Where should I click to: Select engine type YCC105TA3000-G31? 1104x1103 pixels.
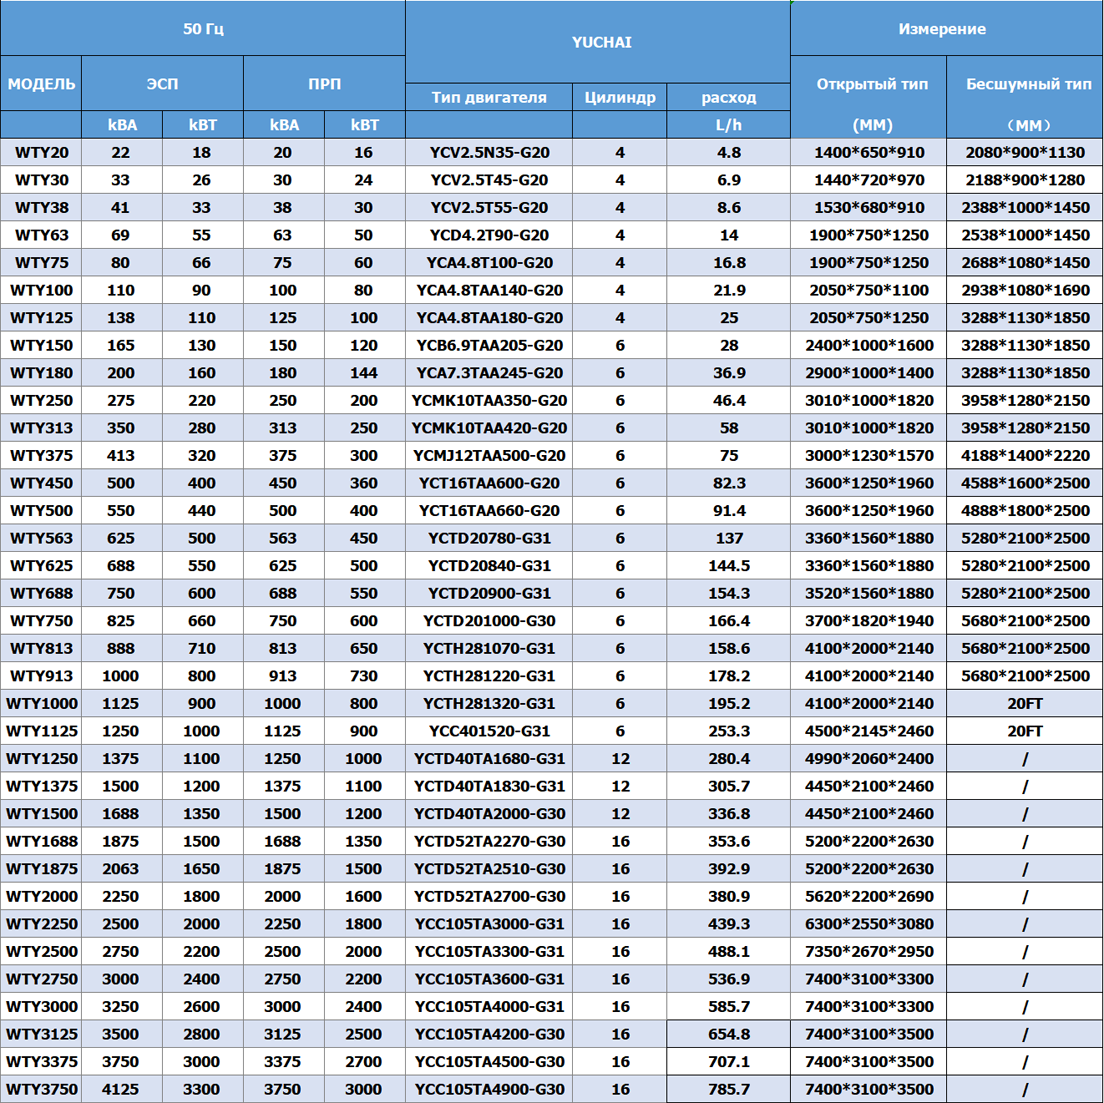tap(489, 924)
